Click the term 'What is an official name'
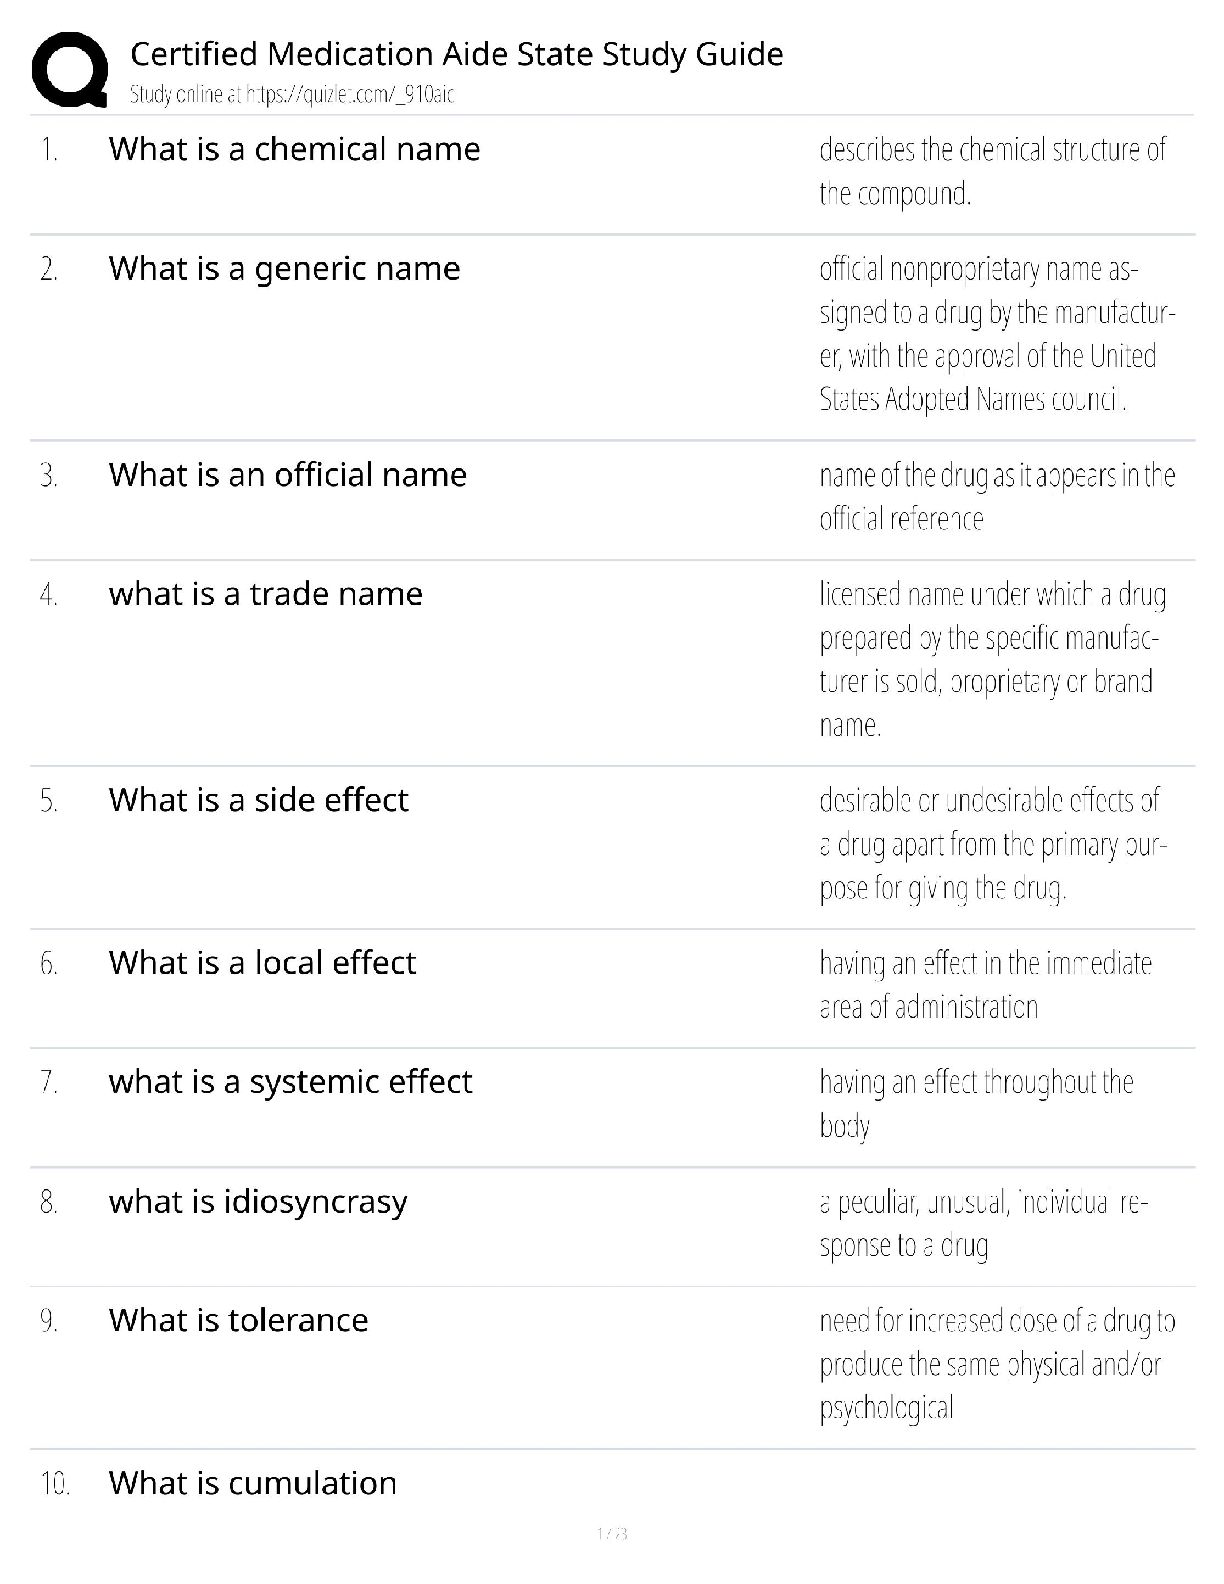1224x1584 pixels. pyautogui.click(x=287, y=474)
